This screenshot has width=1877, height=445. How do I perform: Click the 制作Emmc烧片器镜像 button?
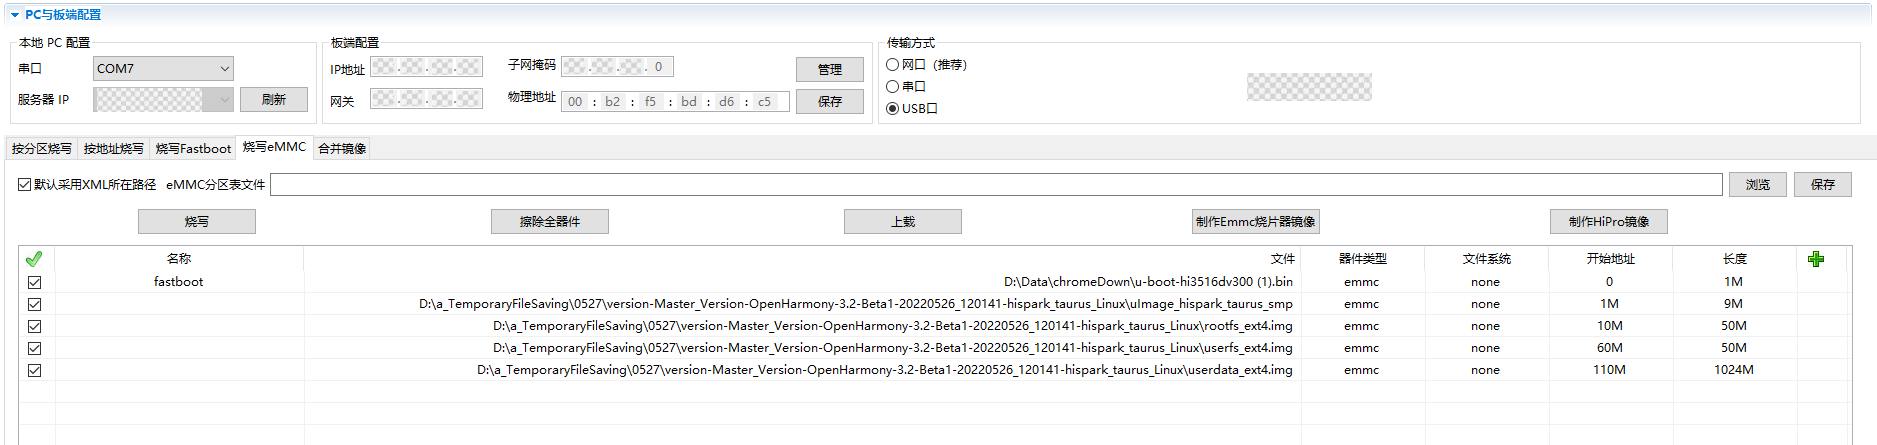[x=1255, y=221]
